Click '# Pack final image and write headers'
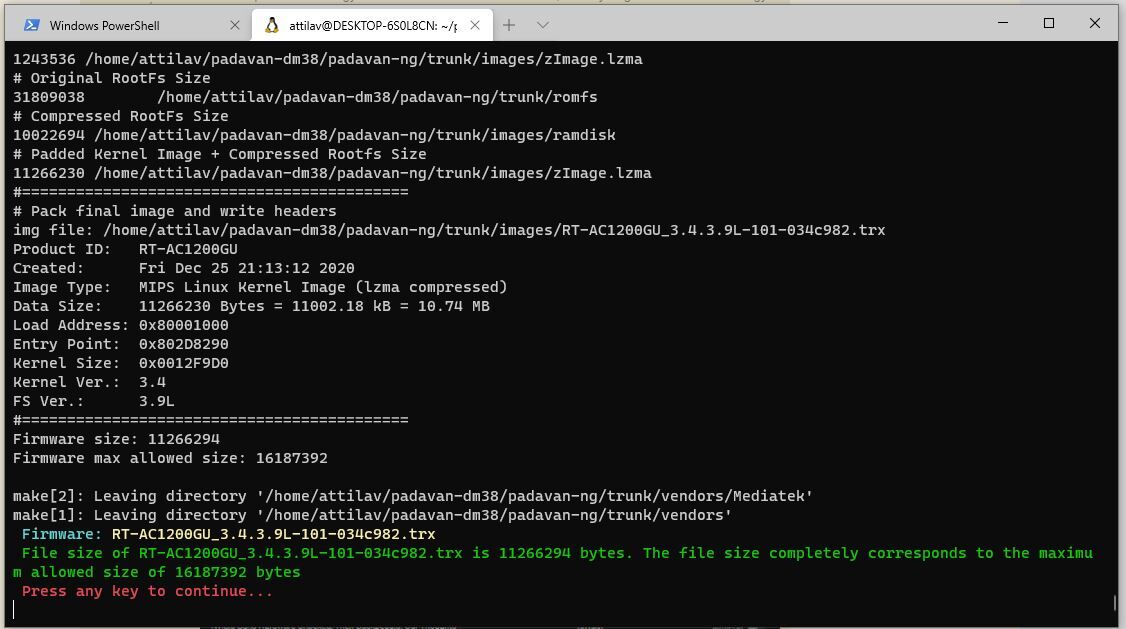 coord(175,211)
